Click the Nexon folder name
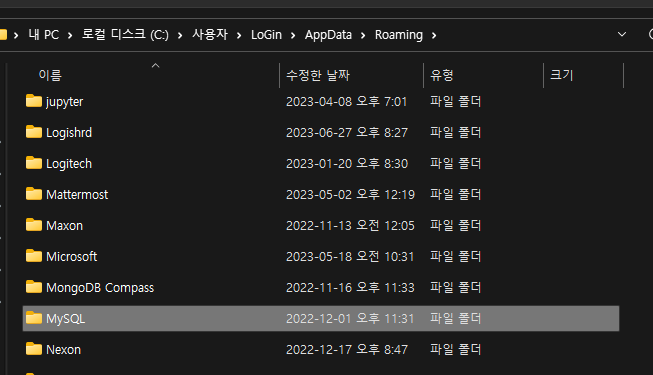Viewport: 653px width, 375px height. [63, 350]
